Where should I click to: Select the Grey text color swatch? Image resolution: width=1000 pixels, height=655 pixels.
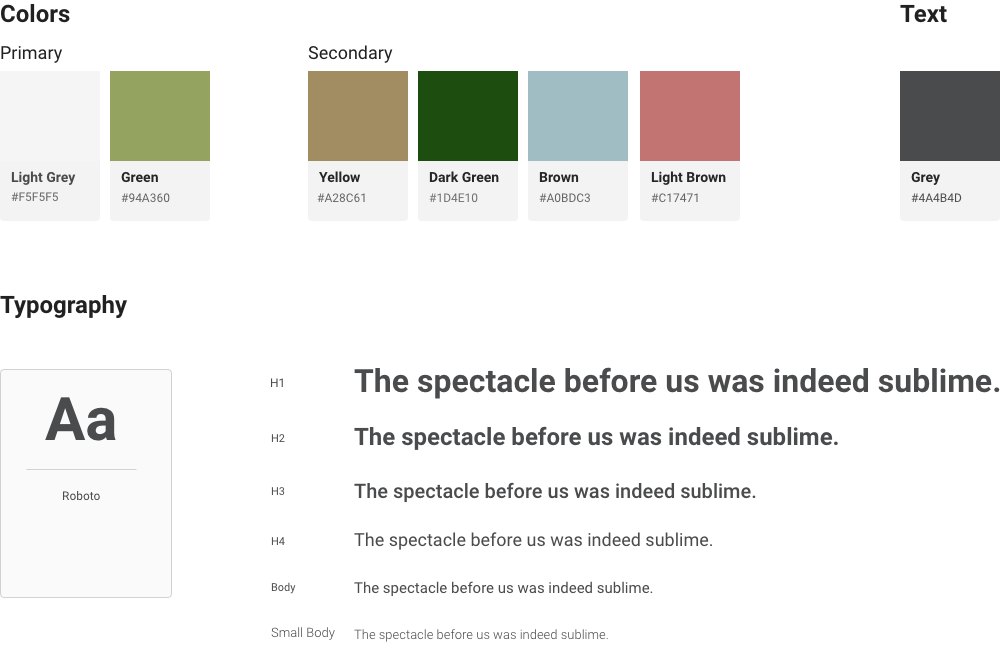point(950,116)
